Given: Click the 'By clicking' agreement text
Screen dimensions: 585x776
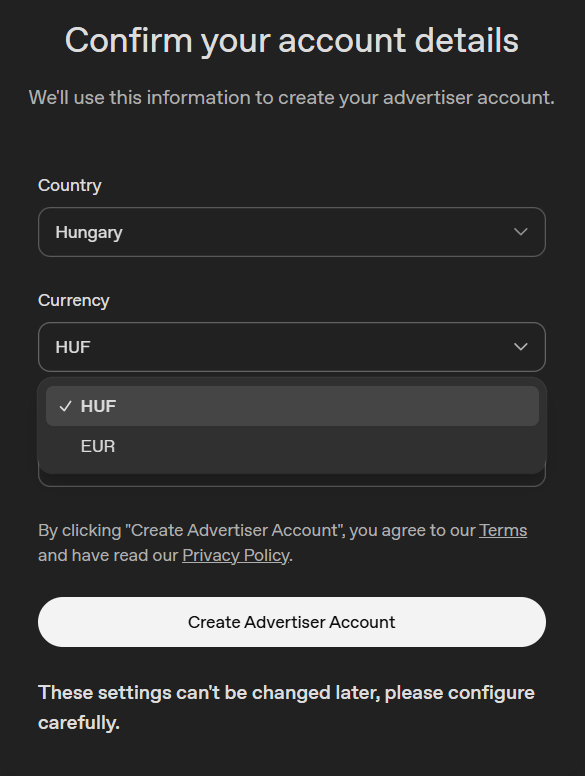Looking at the screenshot, I should 283,543.
